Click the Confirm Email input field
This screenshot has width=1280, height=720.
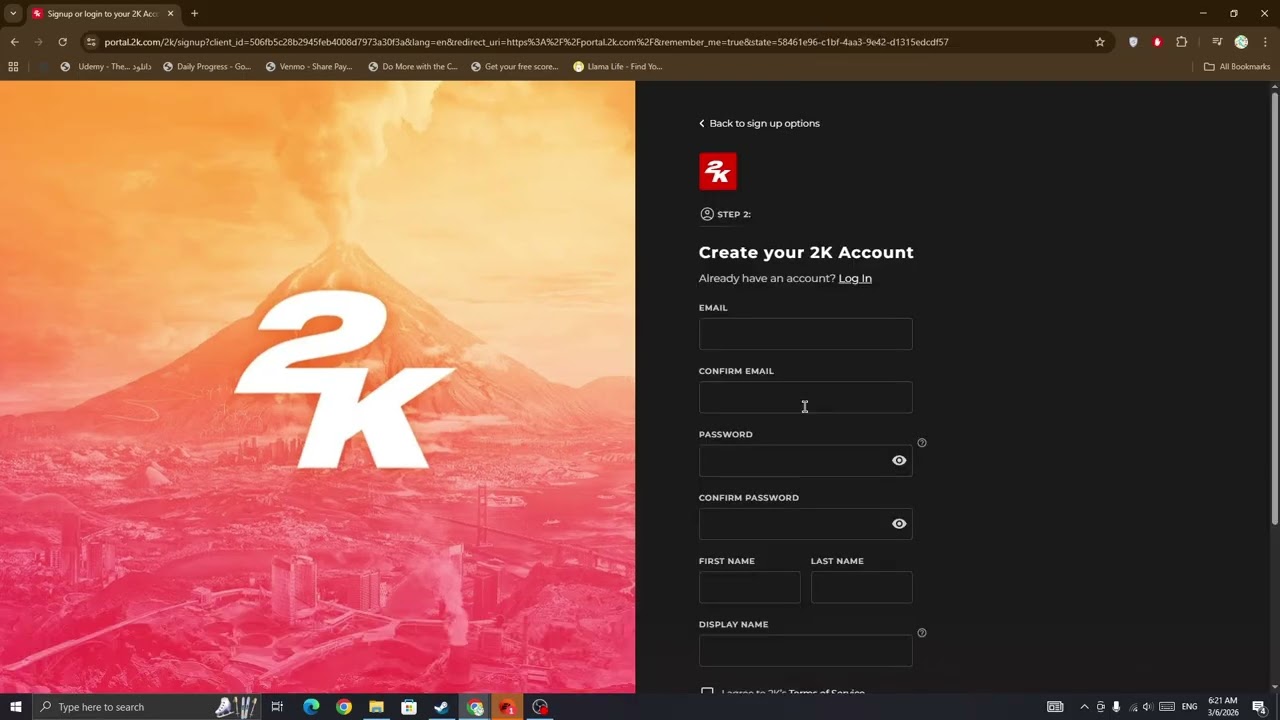coord(805,397)
